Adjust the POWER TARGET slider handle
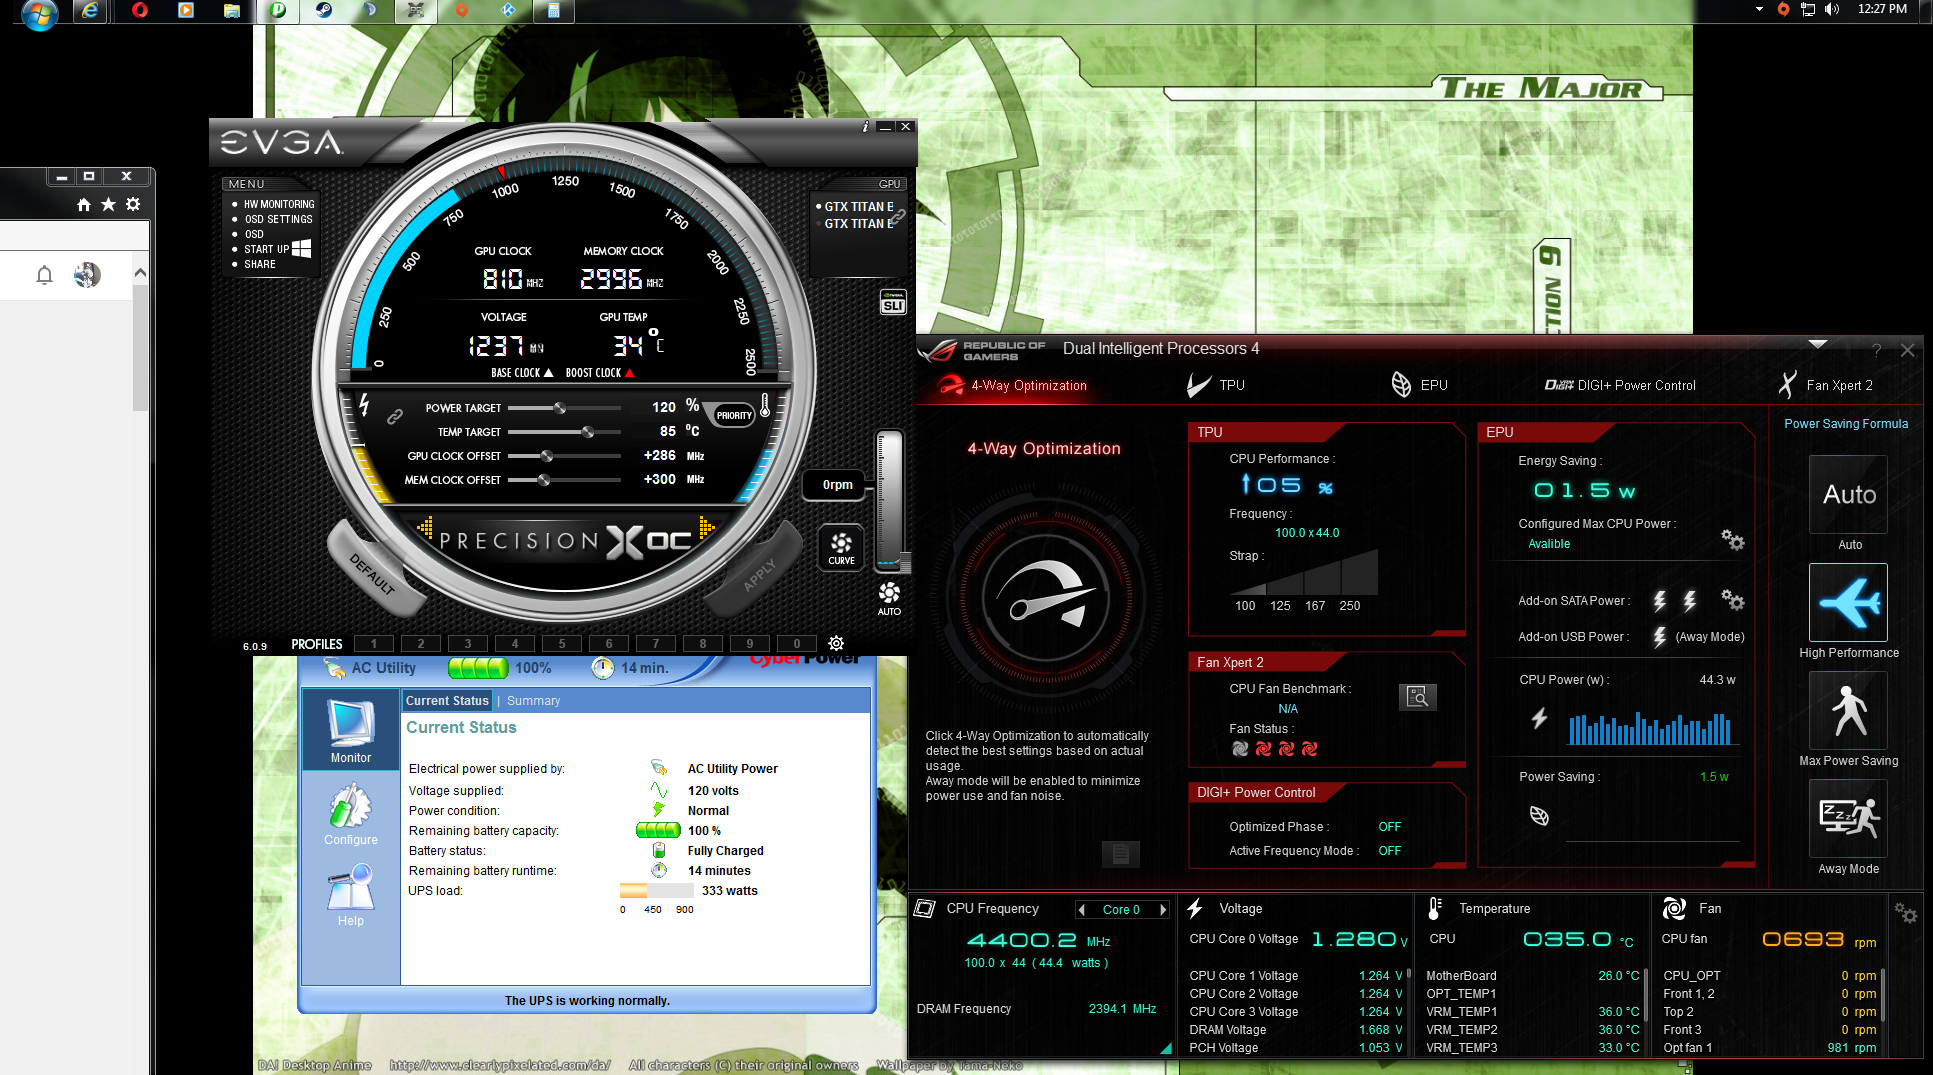 click(560, 408)
